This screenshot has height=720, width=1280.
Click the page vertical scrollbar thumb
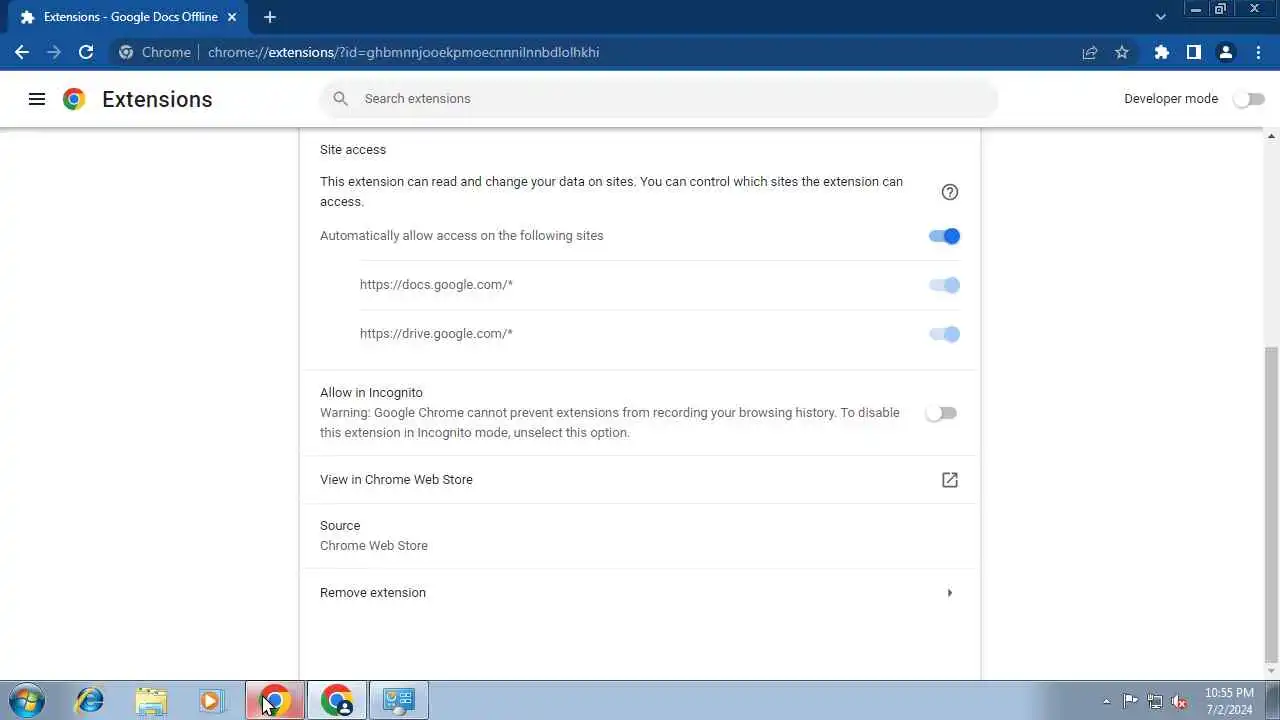[1272, 505]
